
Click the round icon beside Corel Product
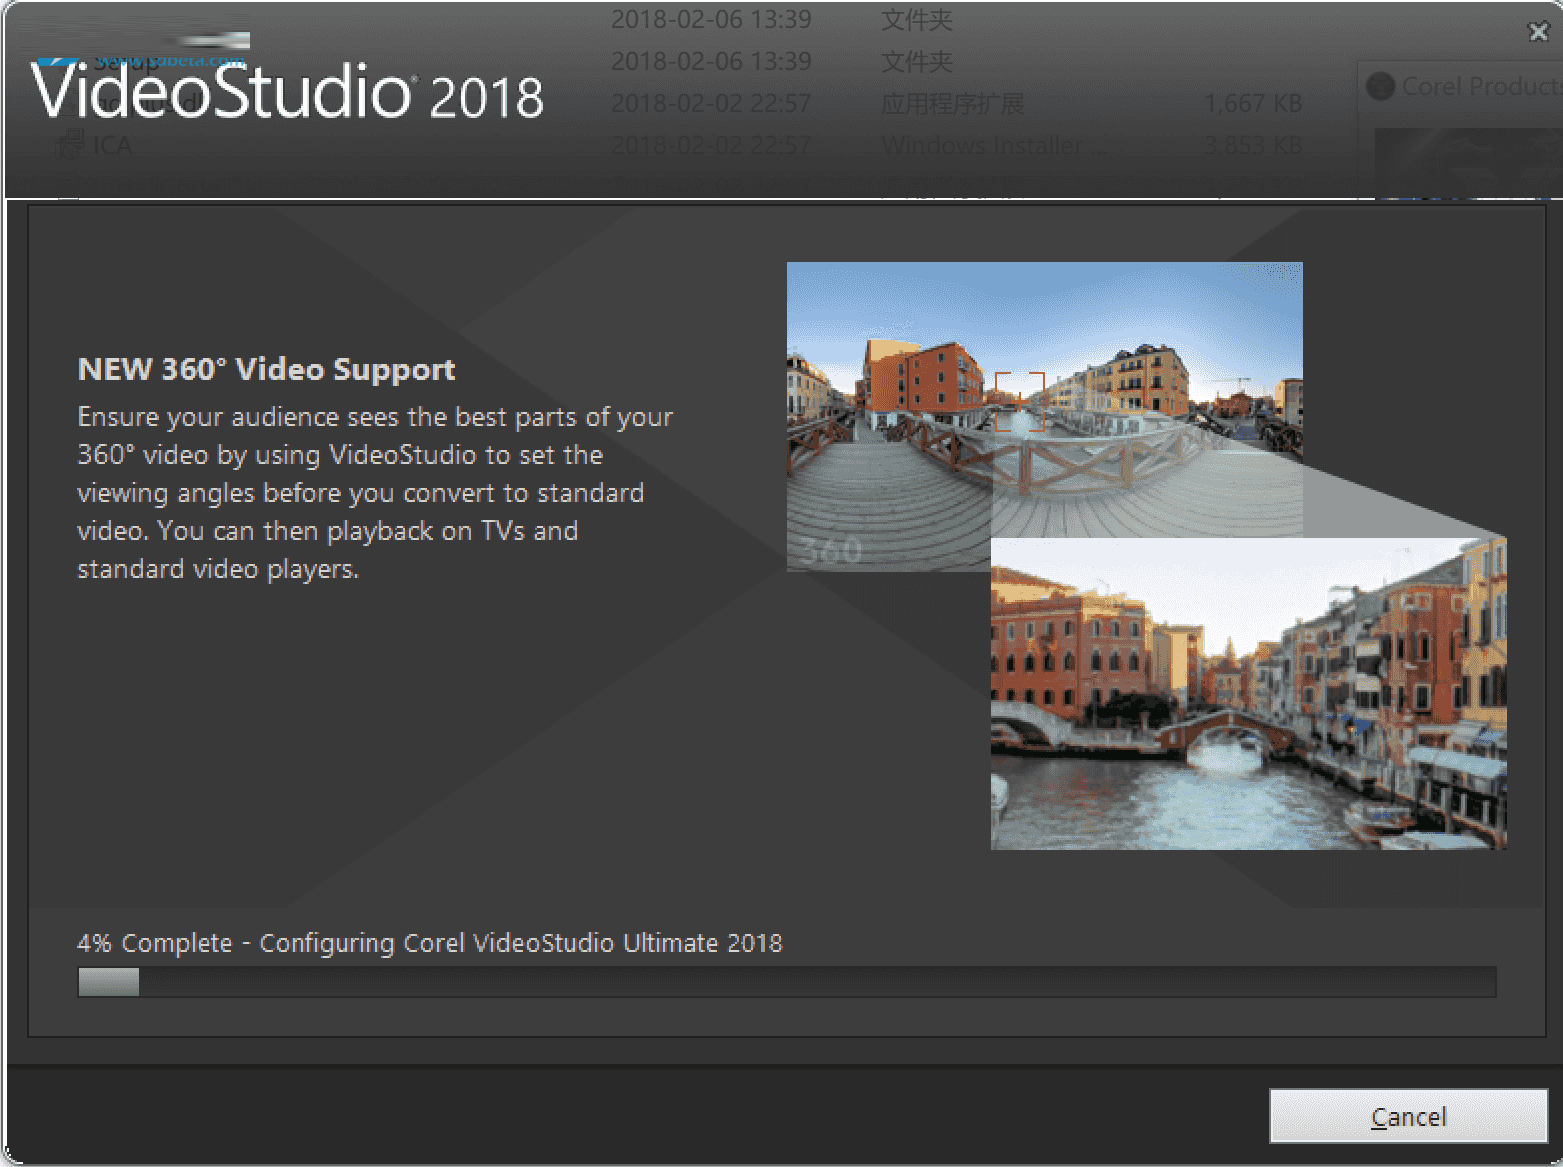pyautogui.click(x=1380, y=86)
